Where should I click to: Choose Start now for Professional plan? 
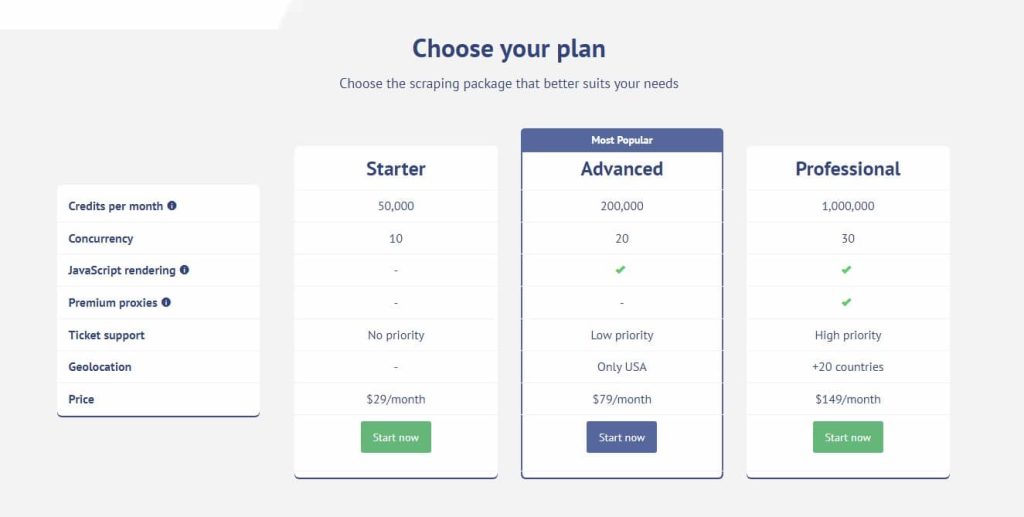coord(848,437)
